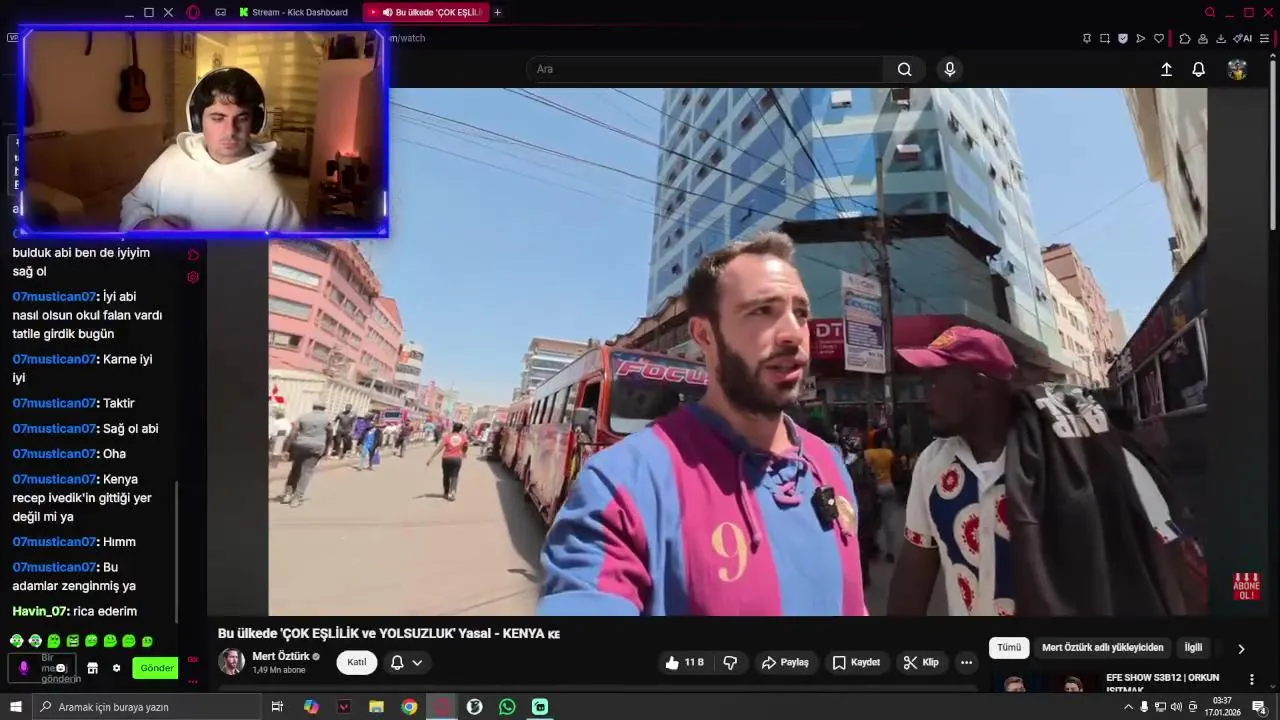Open chat emoji picker smiley
1280x720 pixels.
point(60,668)
